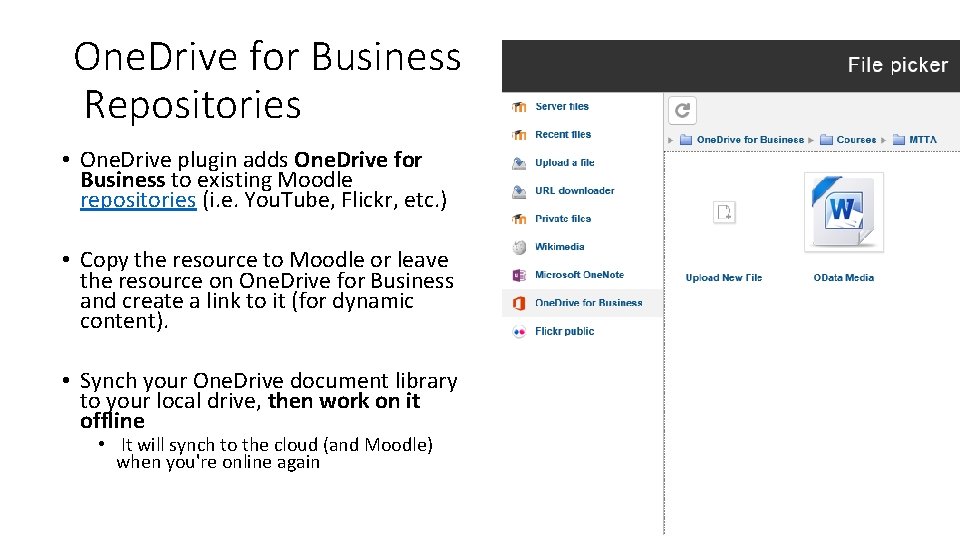Click the Wikimedia globe icon
This screenshot has height=540, width=960.
coord(519,247)
